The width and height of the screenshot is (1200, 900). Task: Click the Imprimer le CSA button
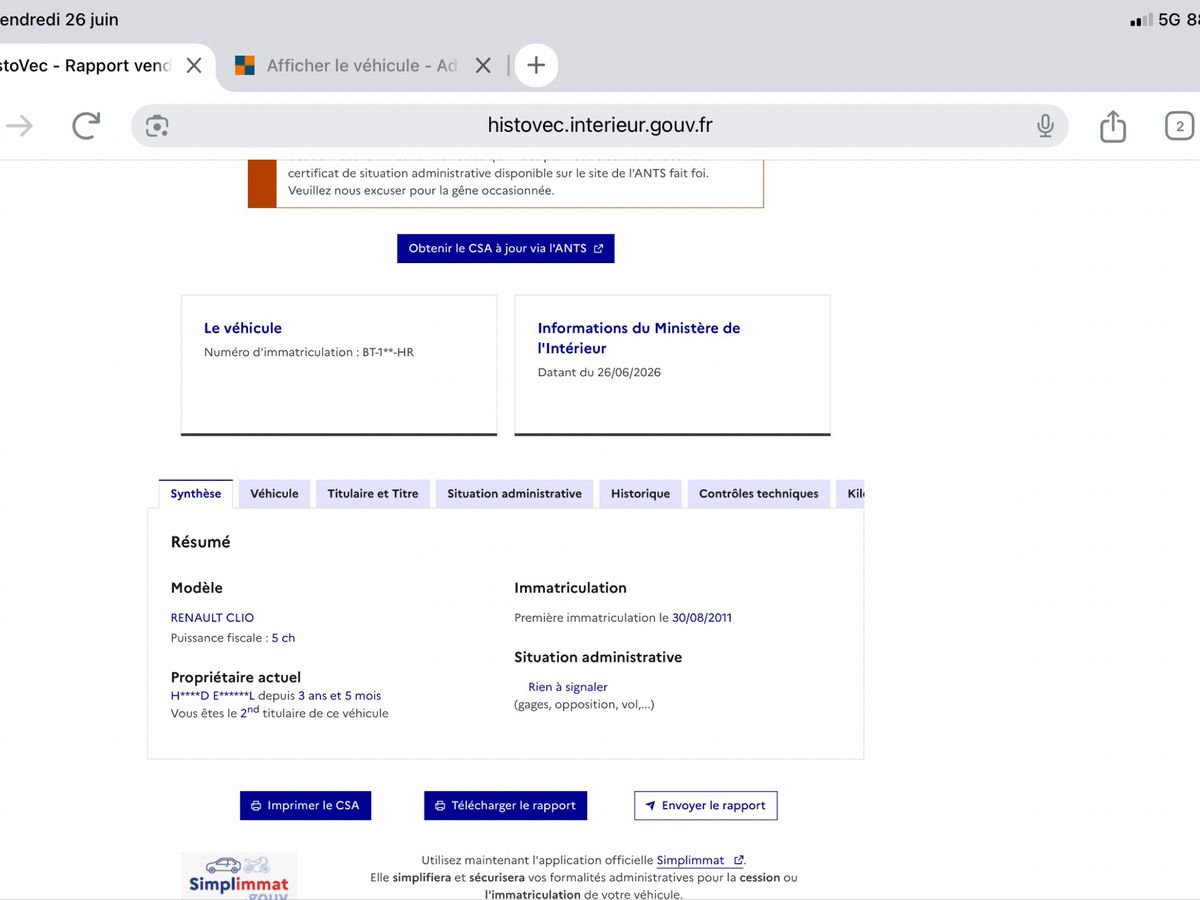tap(305, 805)
